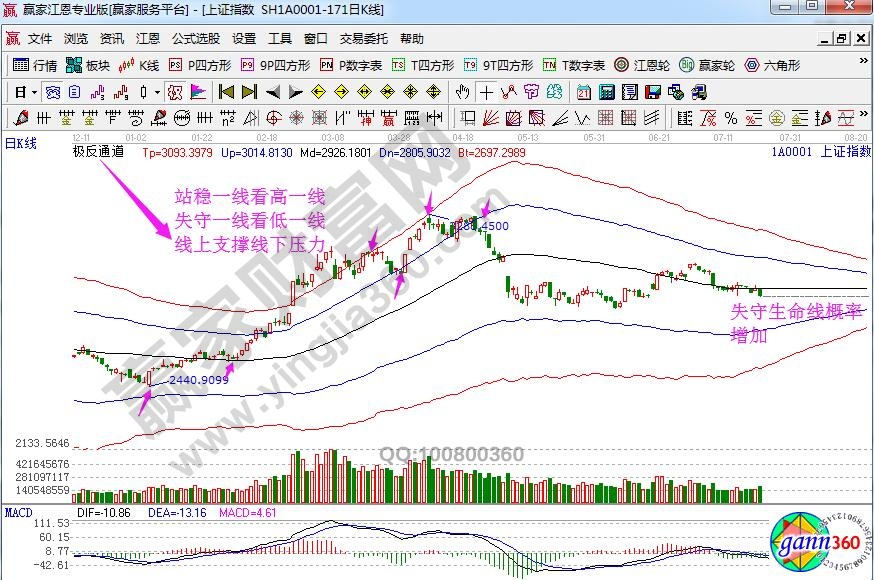This screenshot has width=874, height=580.
Task: Toggle the crosshair cursor tool
Action: [x=485, y=92]
